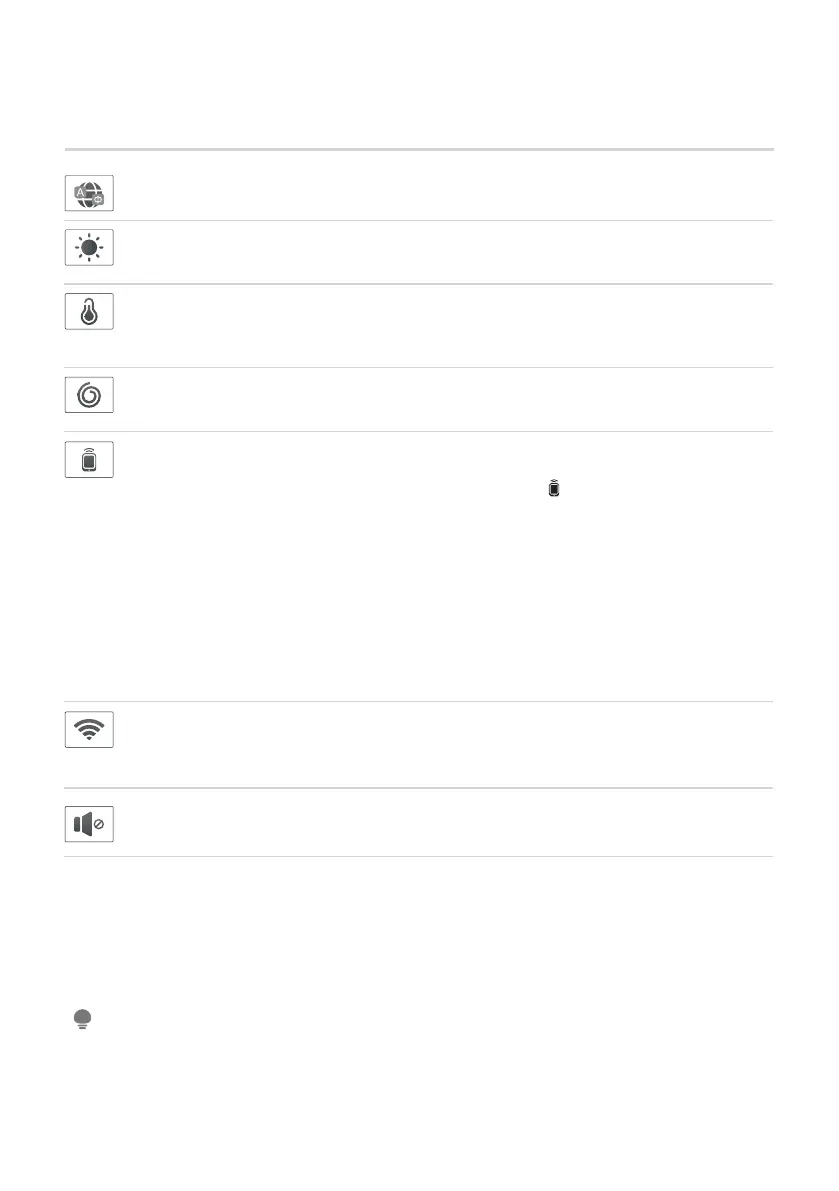
Task: Click the muted speaker icon
Action: pyautogui.click(x=89, y=824)
